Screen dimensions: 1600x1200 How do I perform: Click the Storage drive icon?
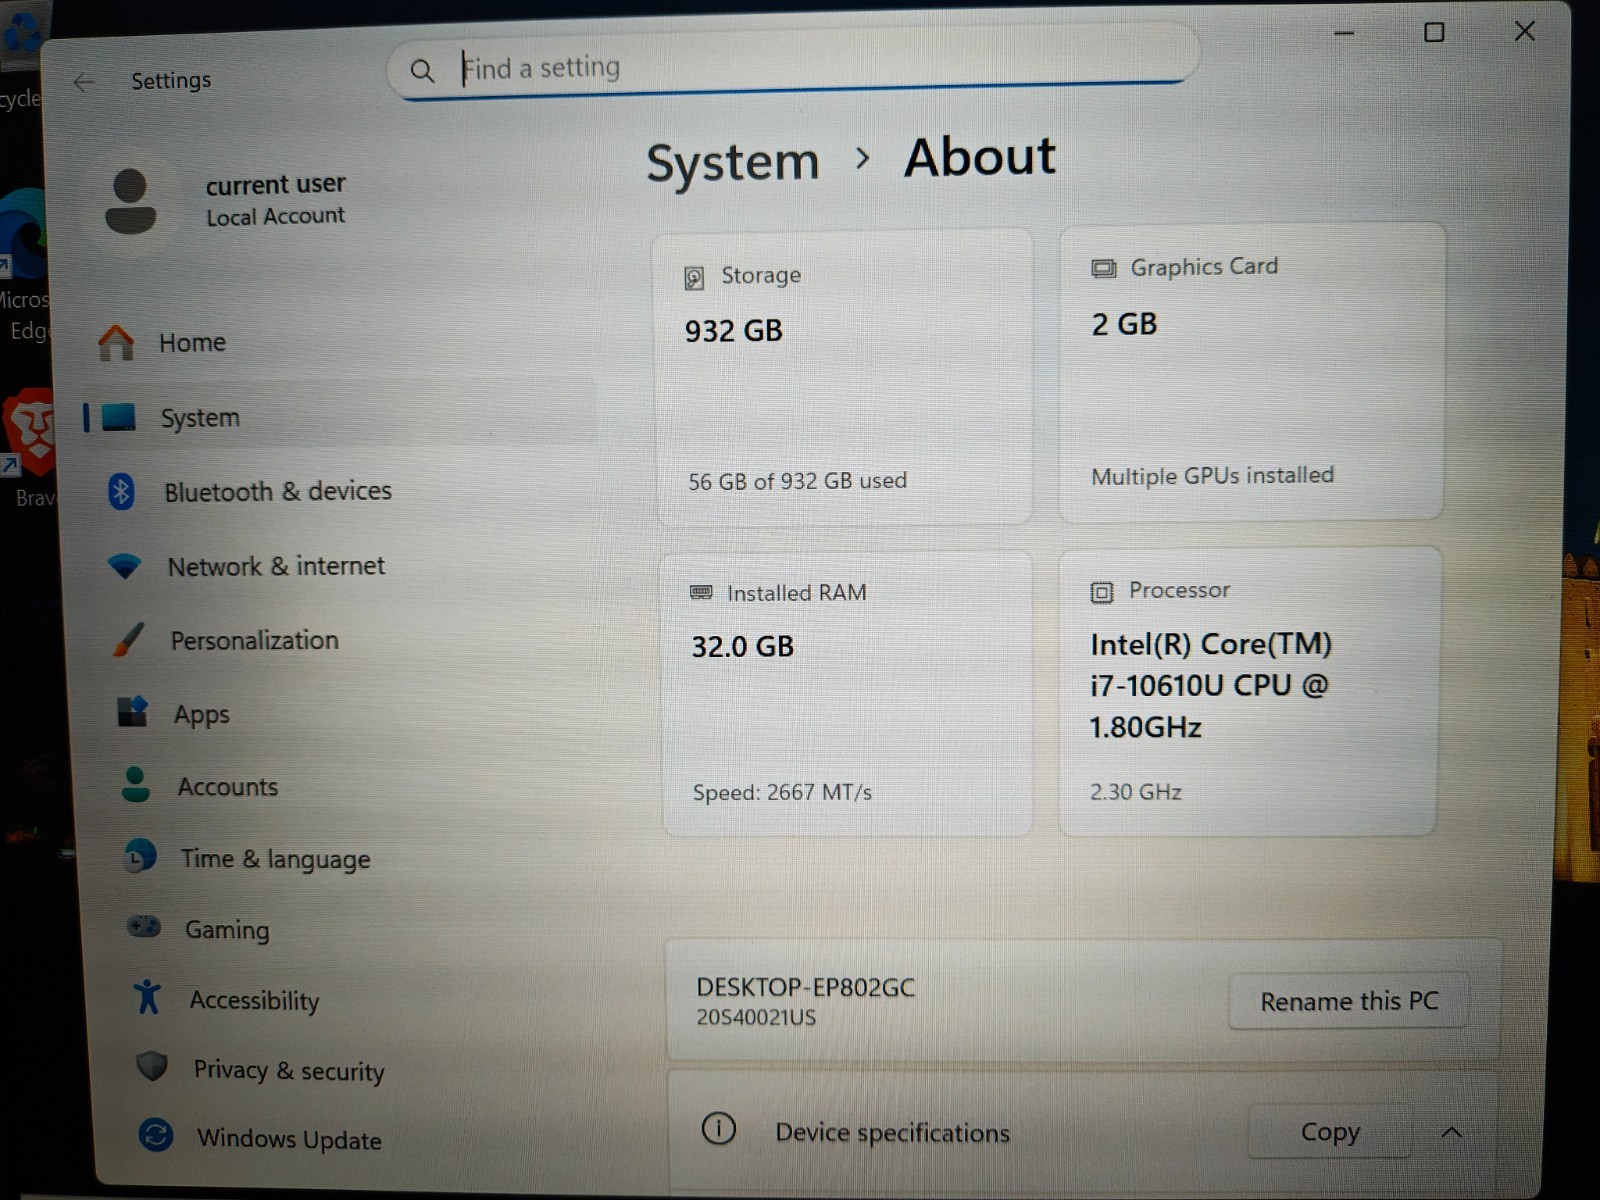(694, 278)
